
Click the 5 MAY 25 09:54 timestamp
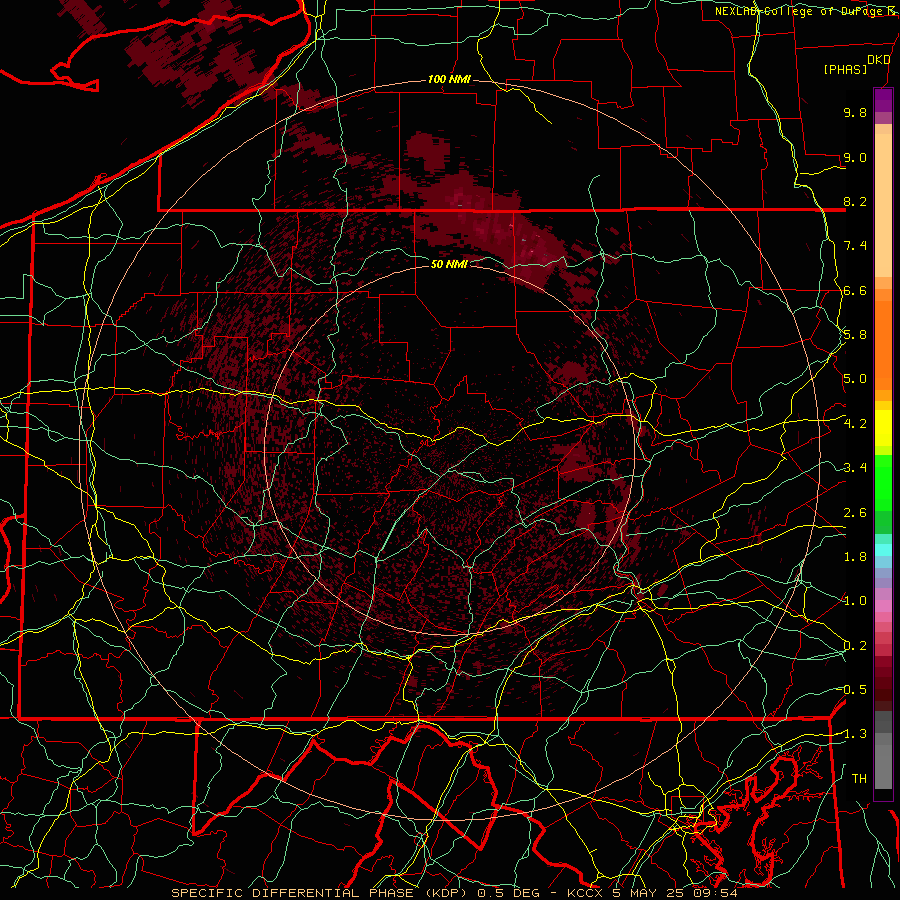pos(674,893)
